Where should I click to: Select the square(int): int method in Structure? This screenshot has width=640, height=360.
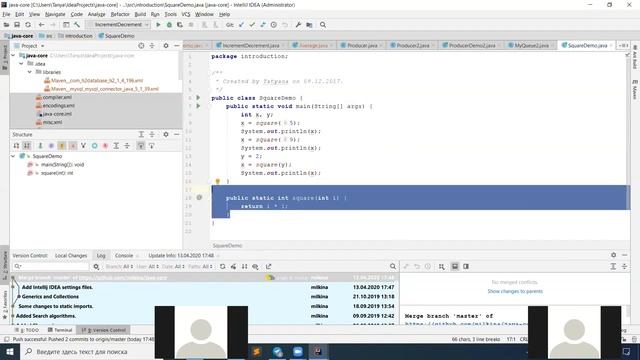pos(57,173)
